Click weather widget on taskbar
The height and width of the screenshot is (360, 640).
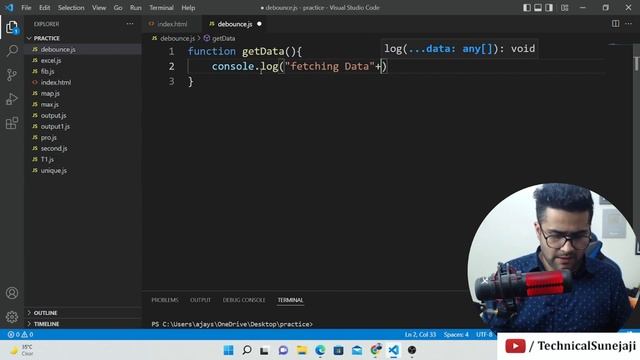coord(21,350)
